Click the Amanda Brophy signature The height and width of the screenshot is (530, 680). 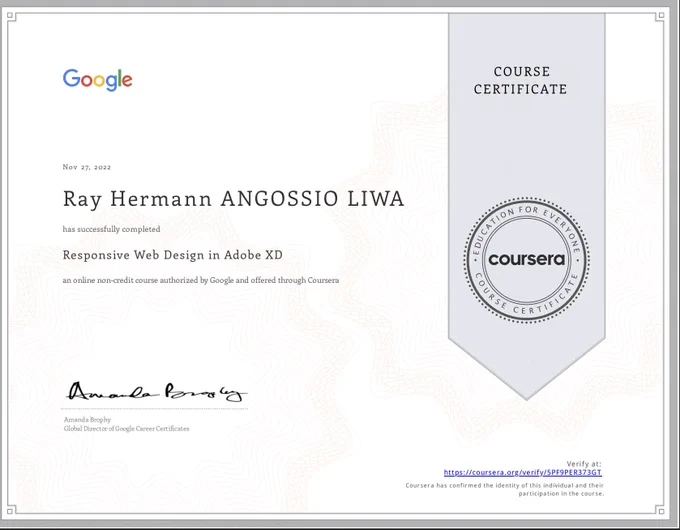157,392
